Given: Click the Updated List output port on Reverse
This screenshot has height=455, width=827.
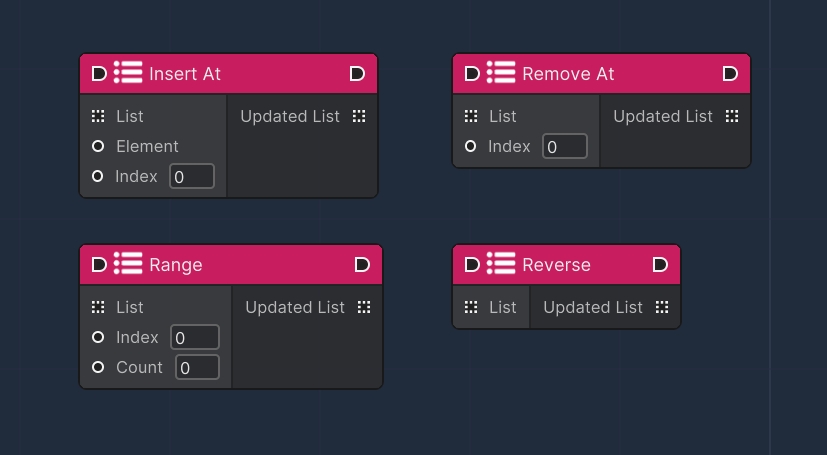Looking at the screenshot, I should [662, 307].
